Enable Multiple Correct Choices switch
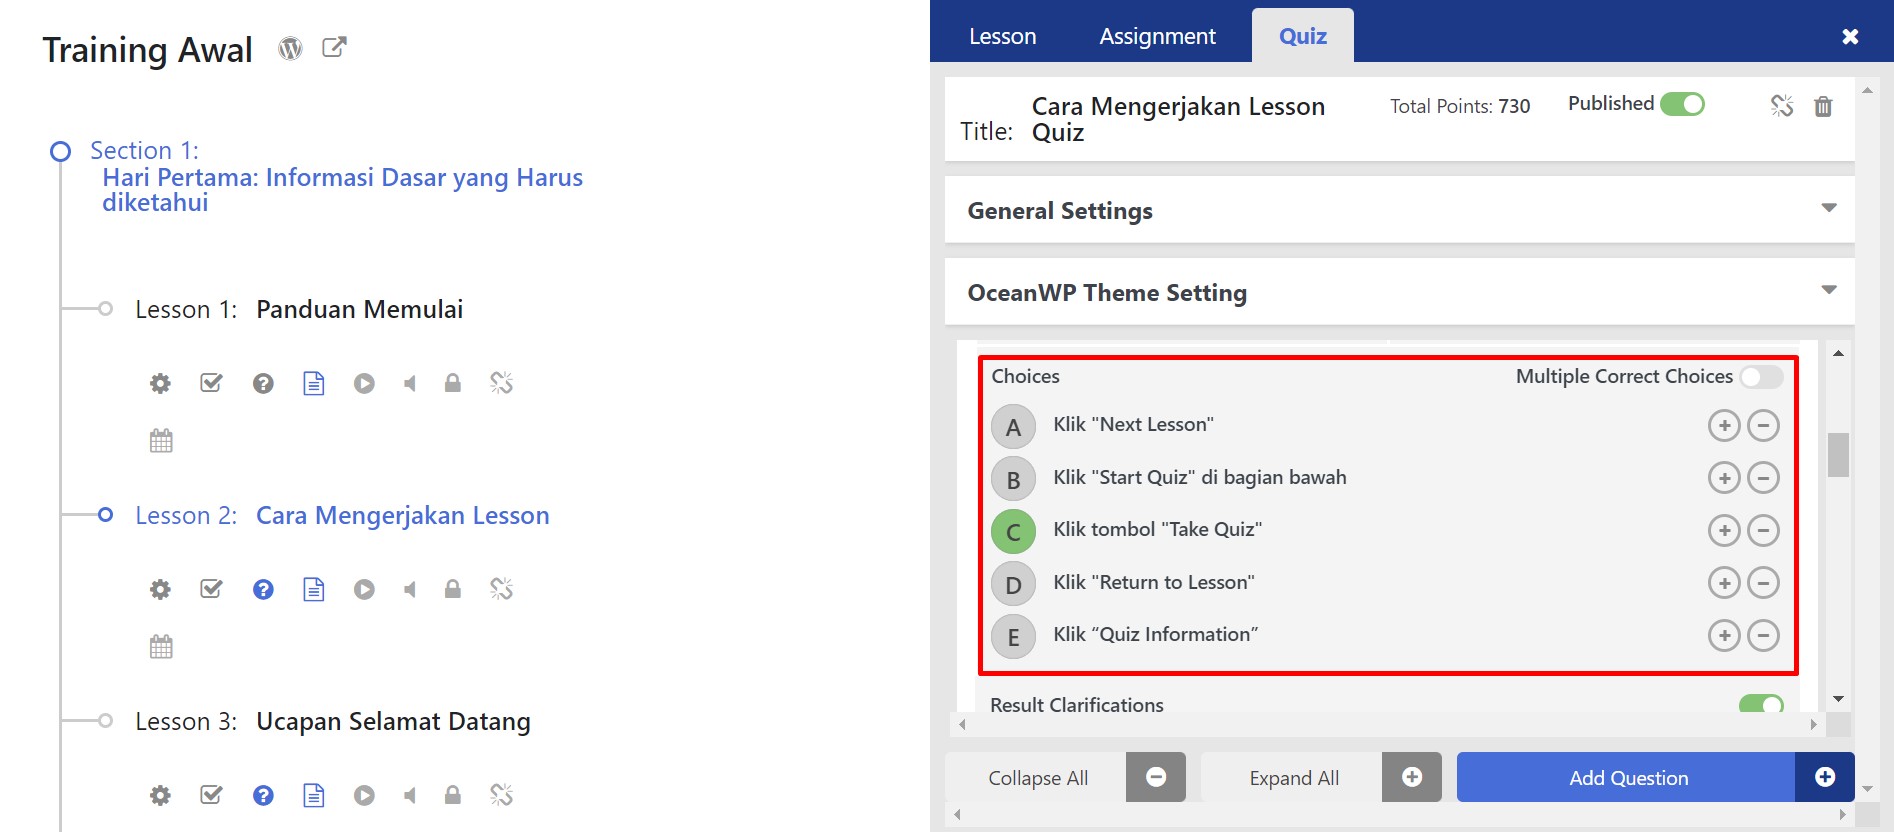Screen dimensions: 1894x832 [x=1761, y=377]
